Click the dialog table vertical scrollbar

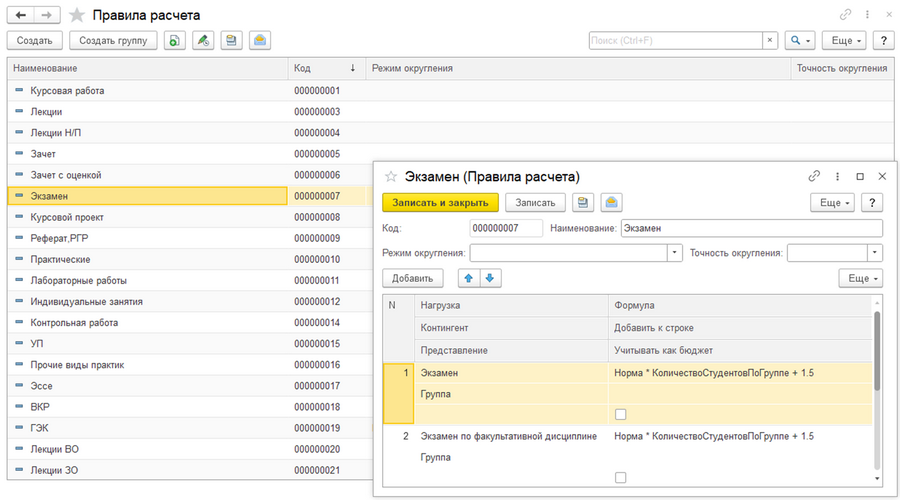coord(877,351)
